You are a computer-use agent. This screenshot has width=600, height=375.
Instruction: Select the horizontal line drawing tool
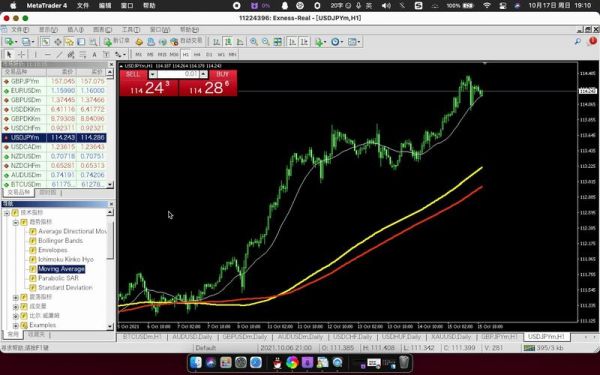coord(47,54)
